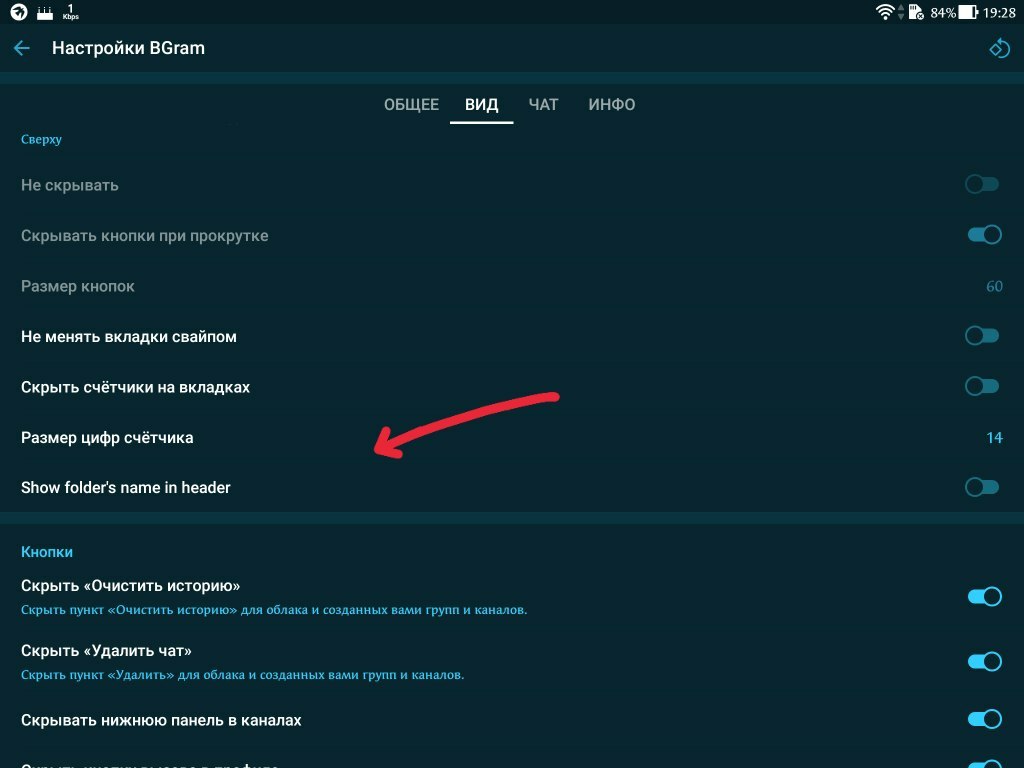Tap the Кнопки section header
Screen dimensions: 1024x768
(47, 552)
